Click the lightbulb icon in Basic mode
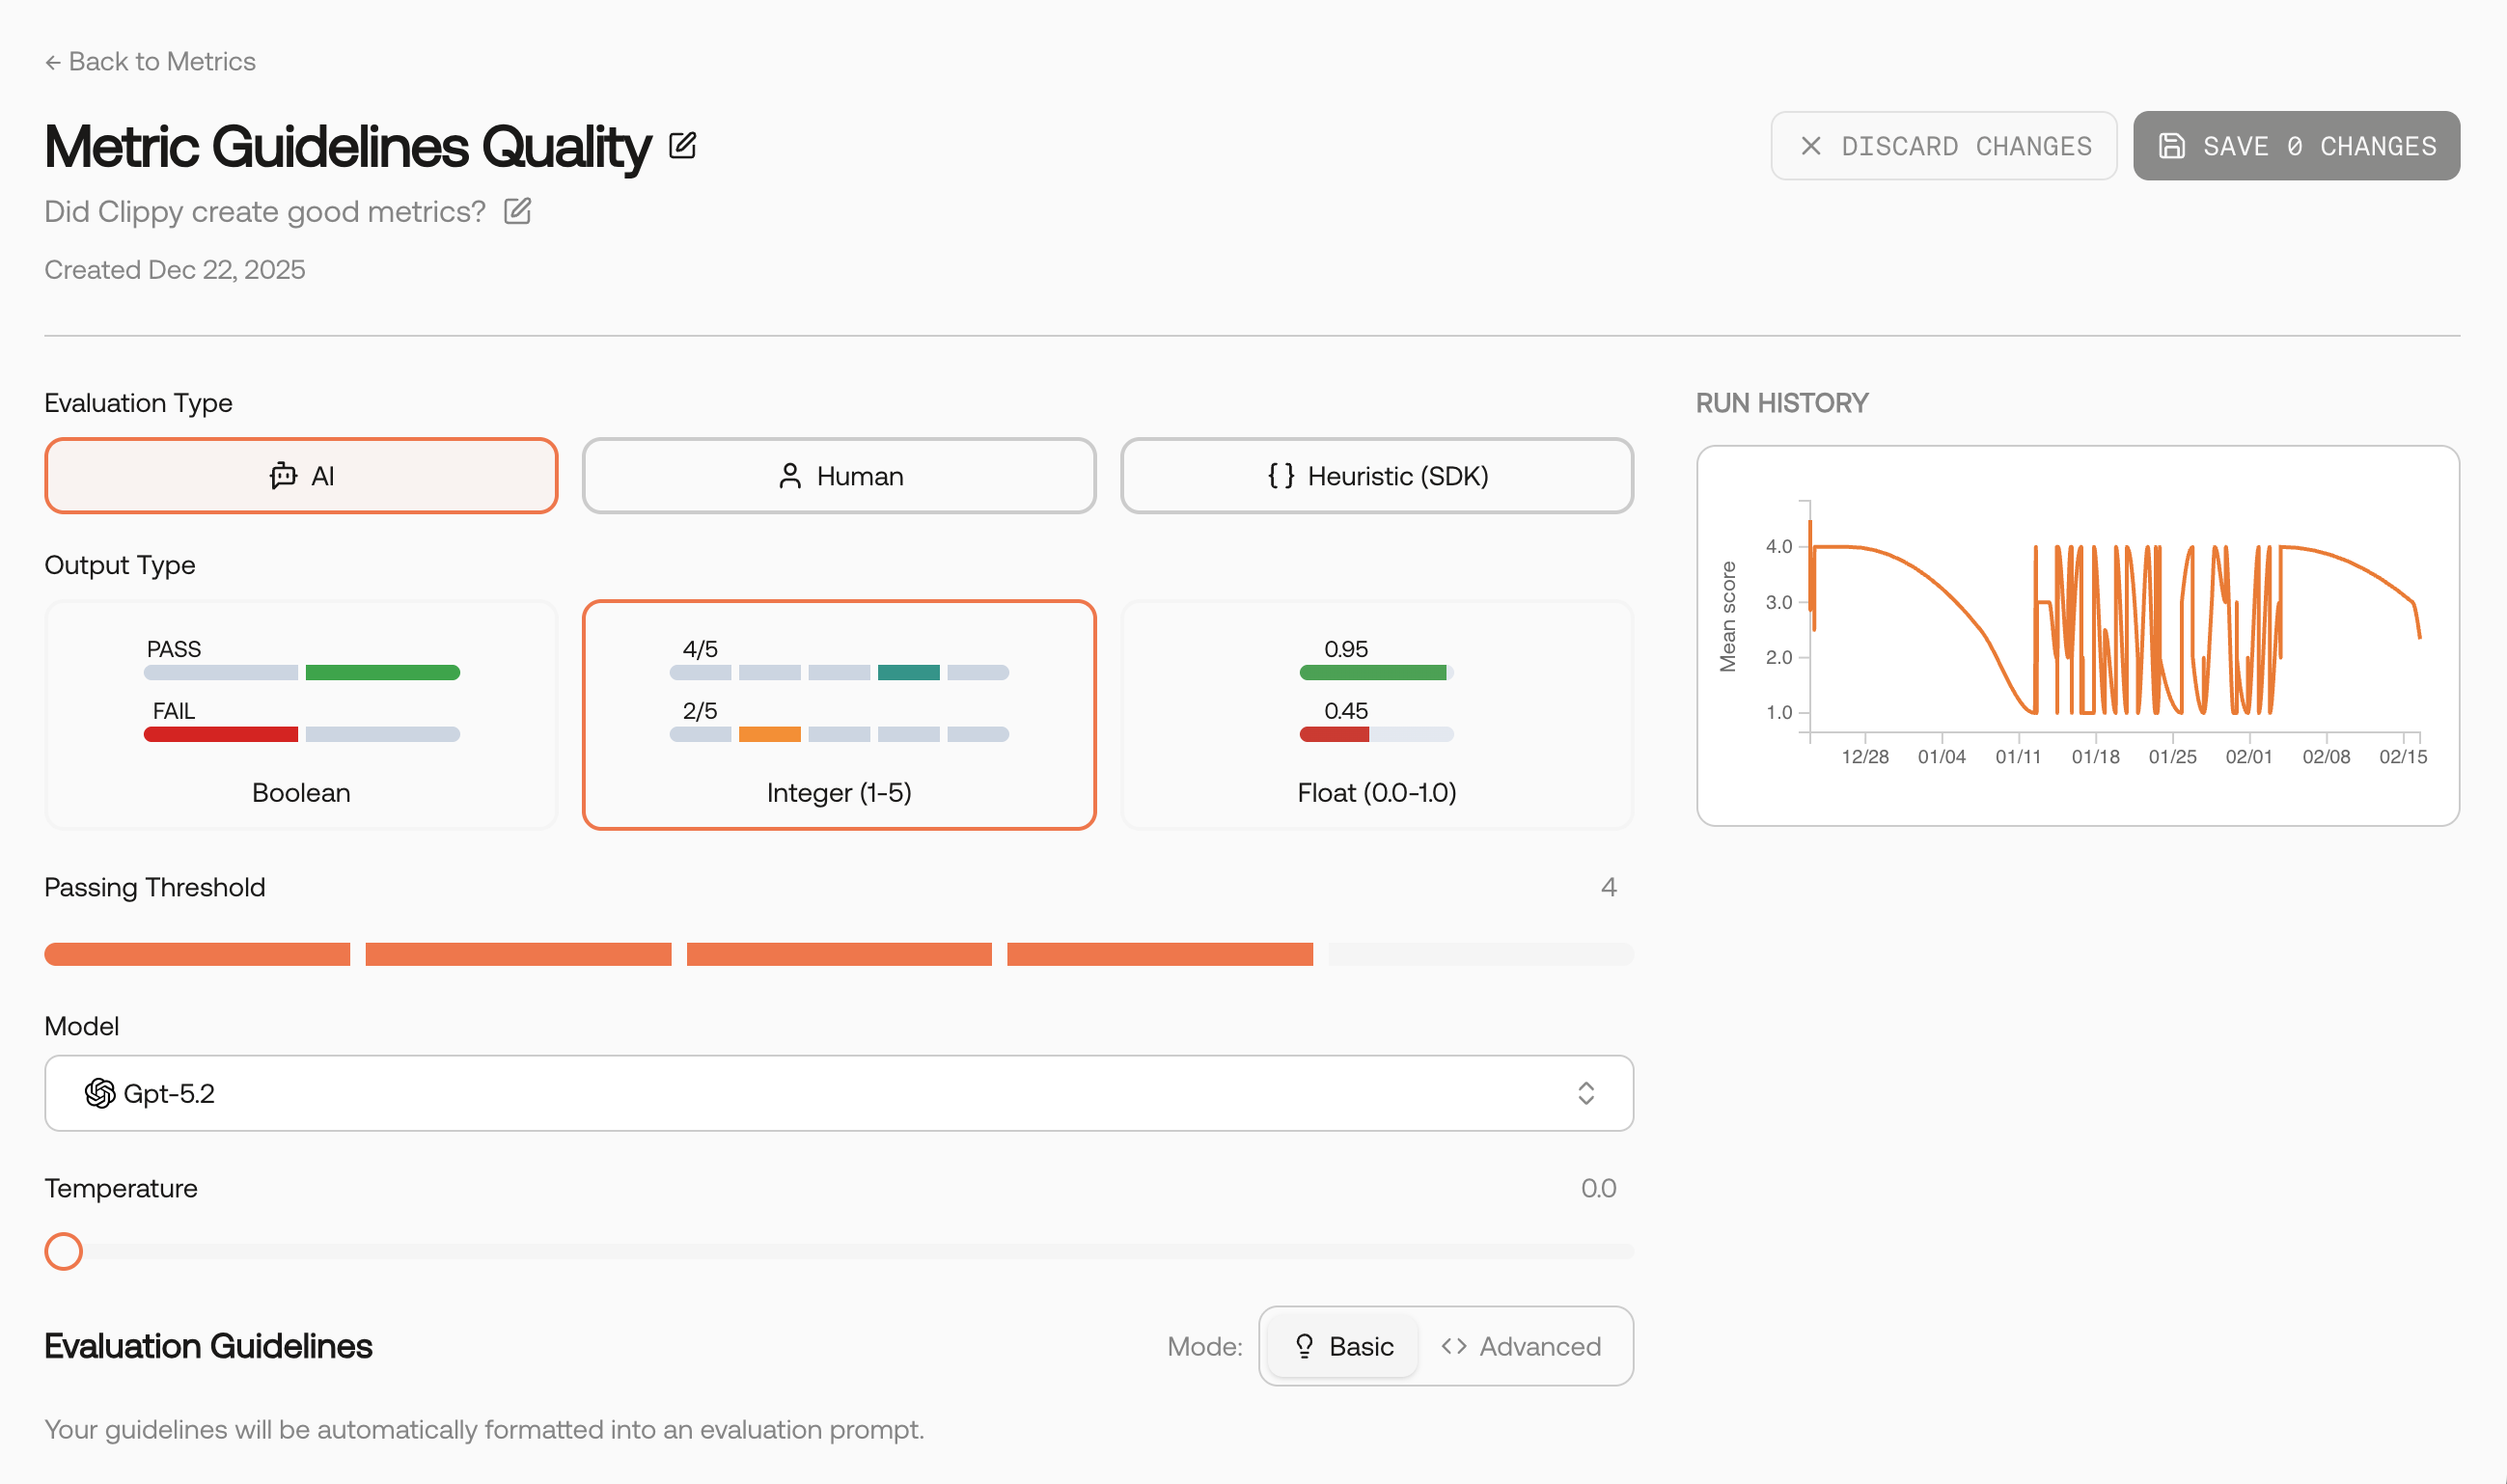The width and height of the screenshot is (2507, 1484). pos(1304,1346)
